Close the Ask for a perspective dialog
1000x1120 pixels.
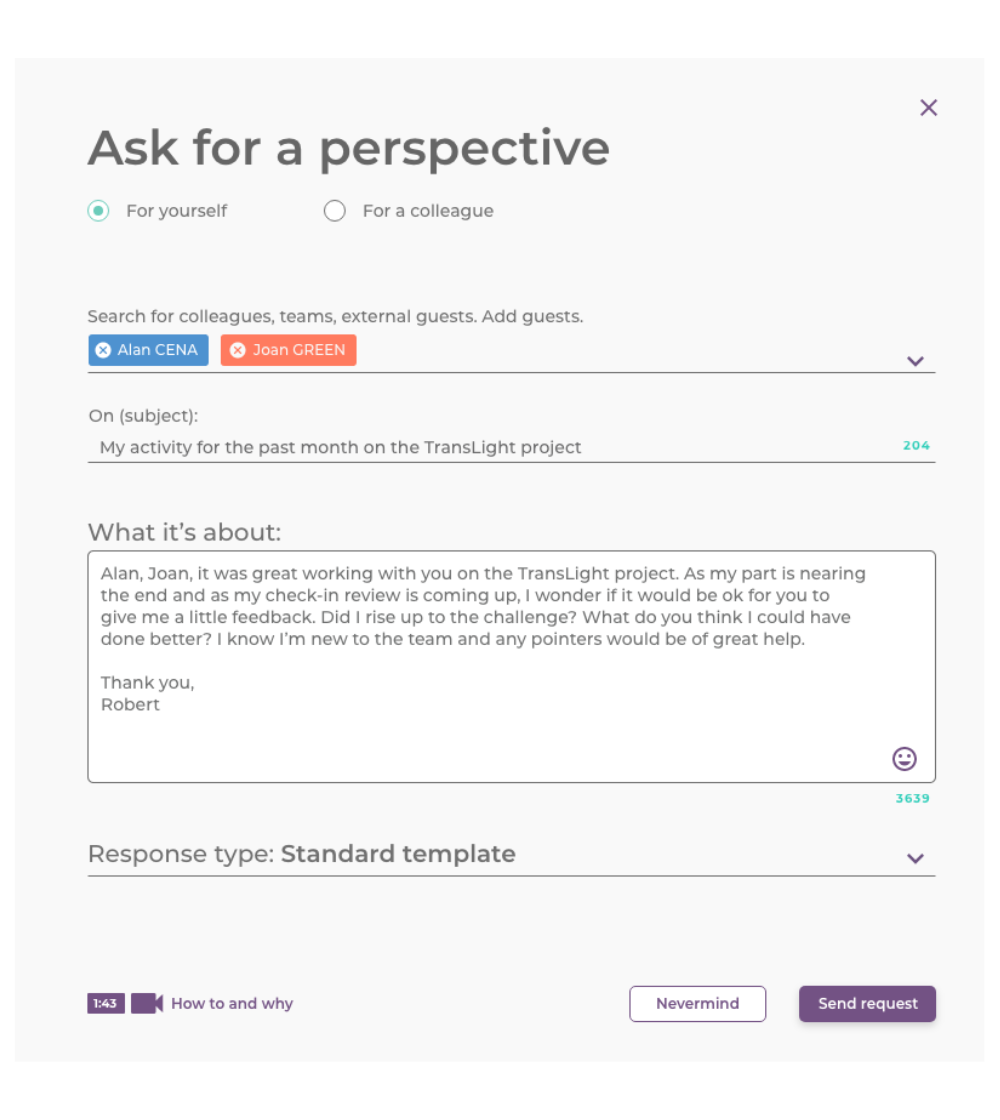(928, 107)
